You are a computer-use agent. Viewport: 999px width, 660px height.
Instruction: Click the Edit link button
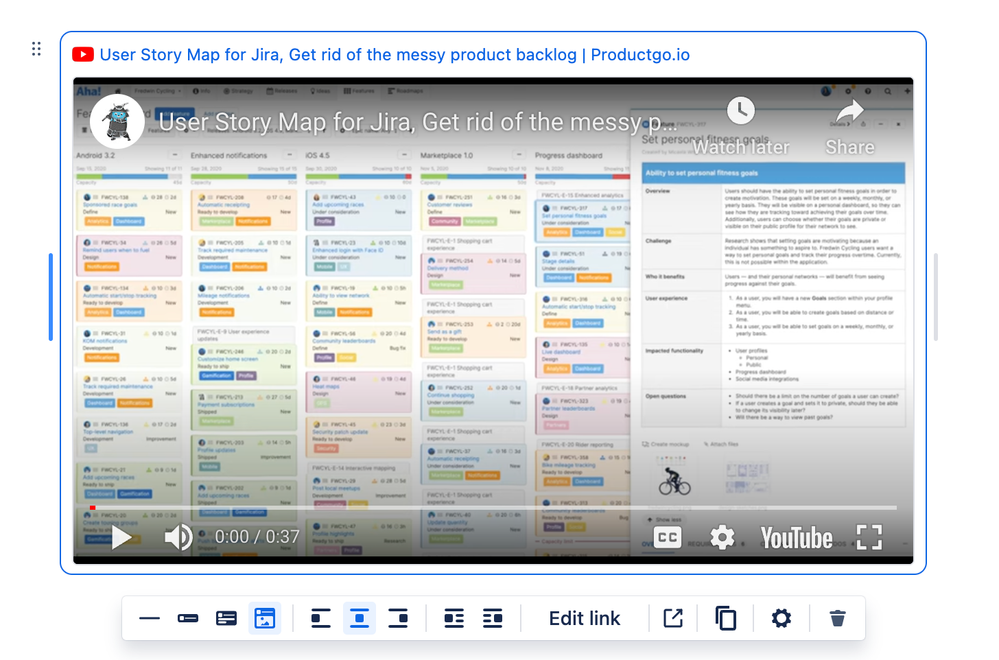(x=584, y=619)
